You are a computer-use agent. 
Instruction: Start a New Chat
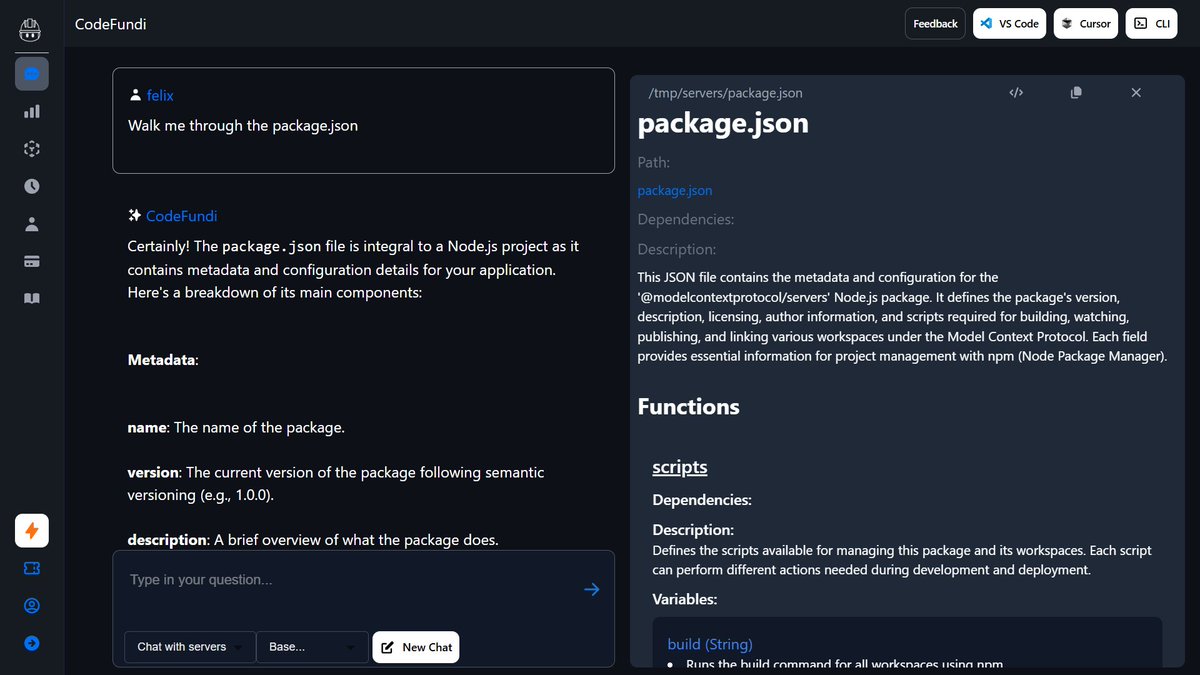(x=416, y=647)
